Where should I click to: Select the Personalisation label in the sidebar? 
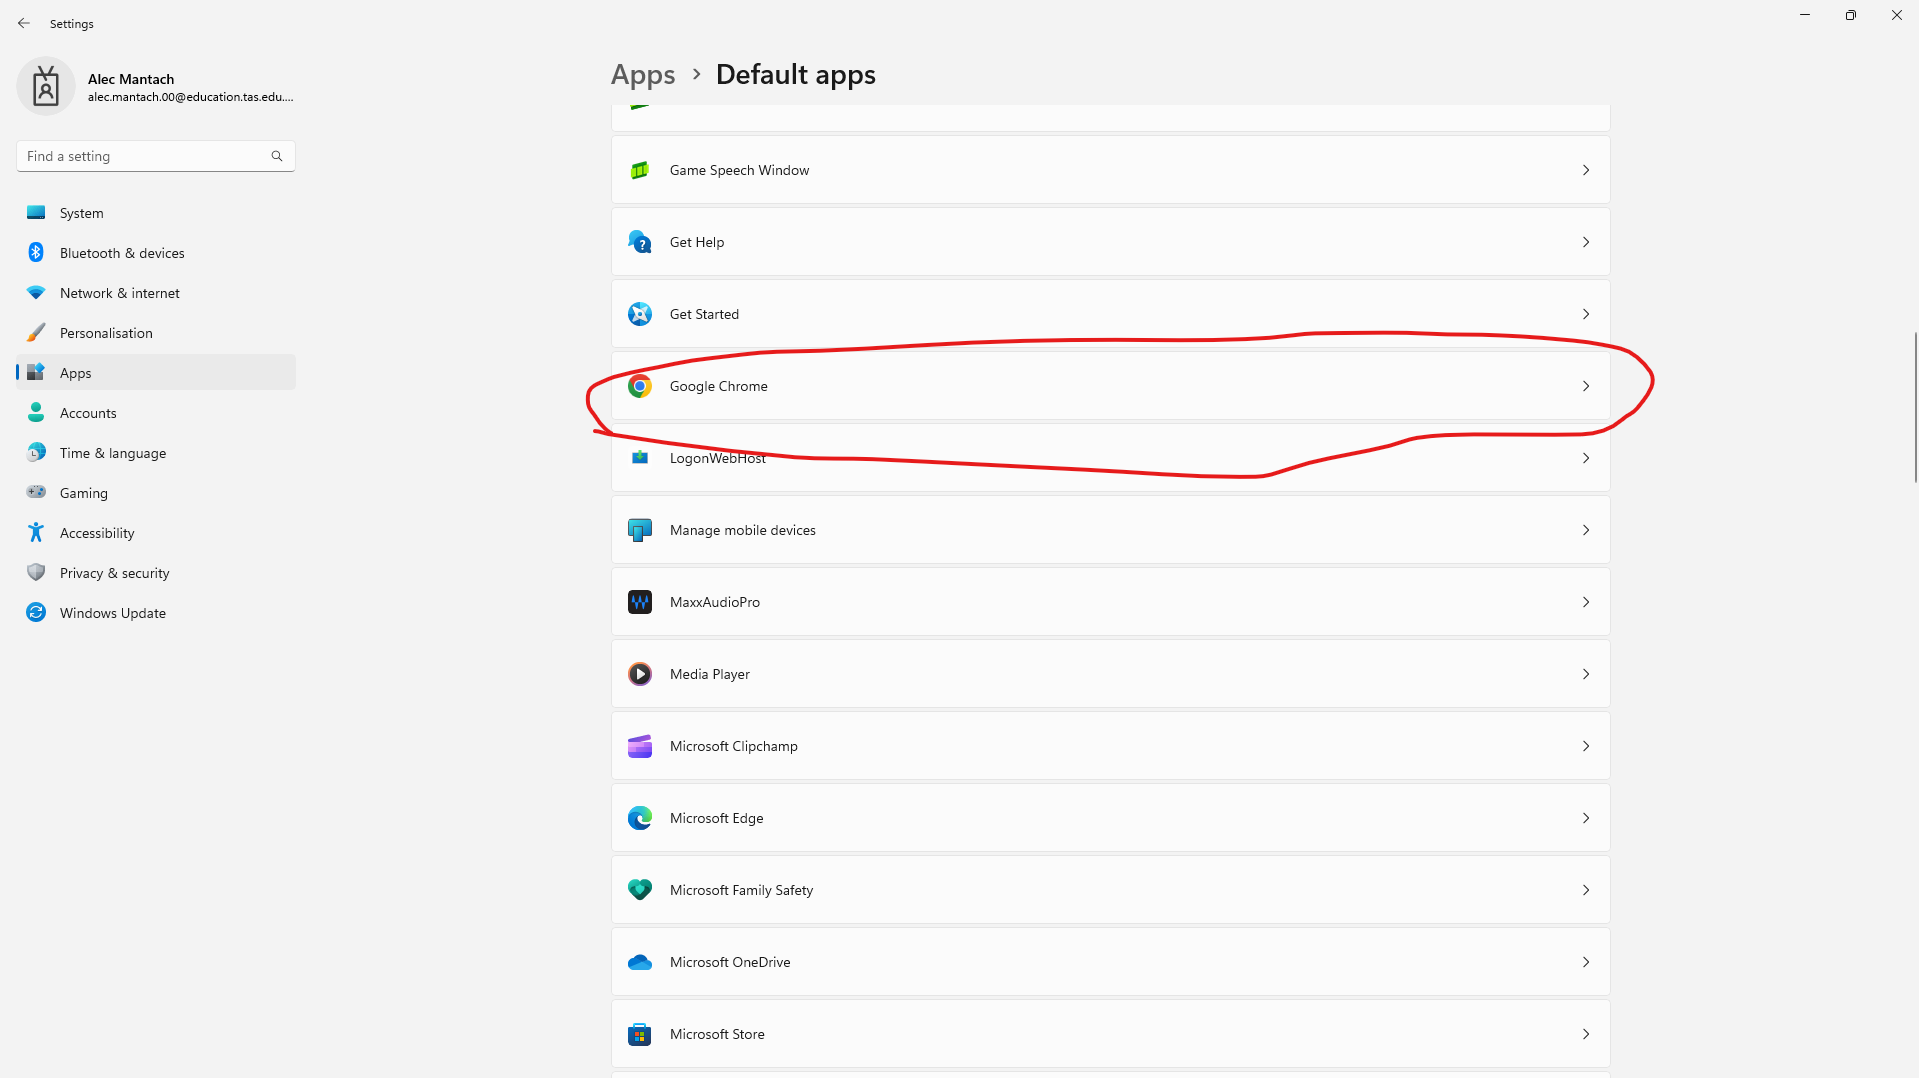[x=106, y=333]
